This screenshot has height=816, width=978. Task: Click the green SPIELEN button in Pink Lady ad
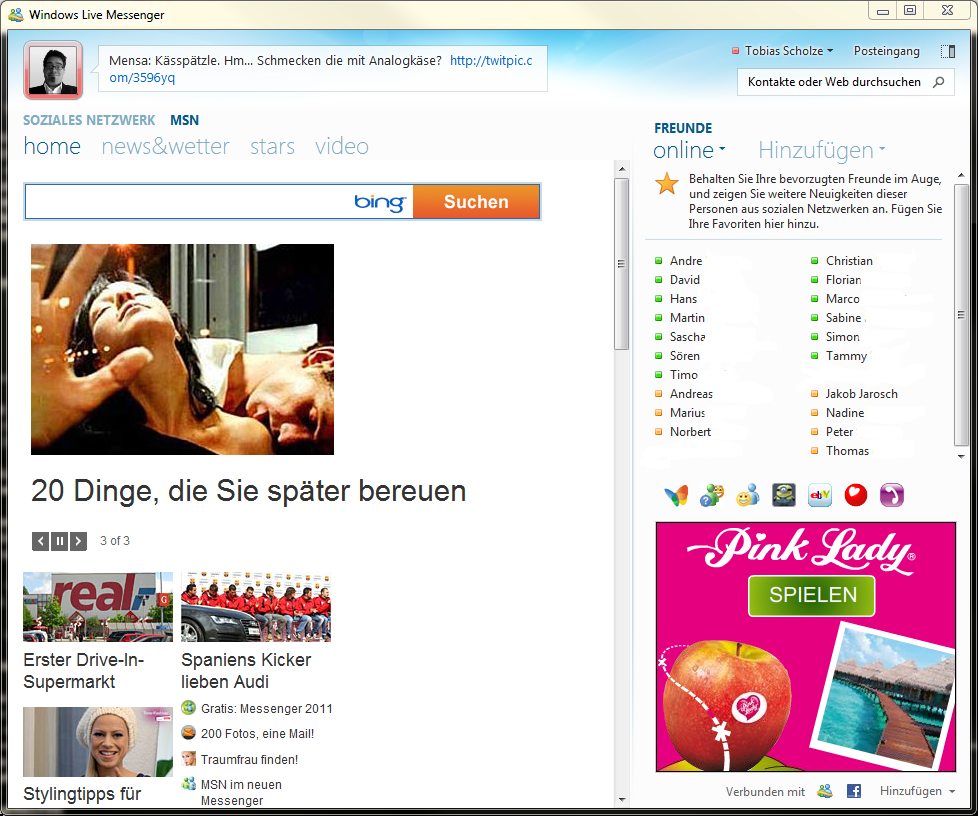tap(812, 595)
